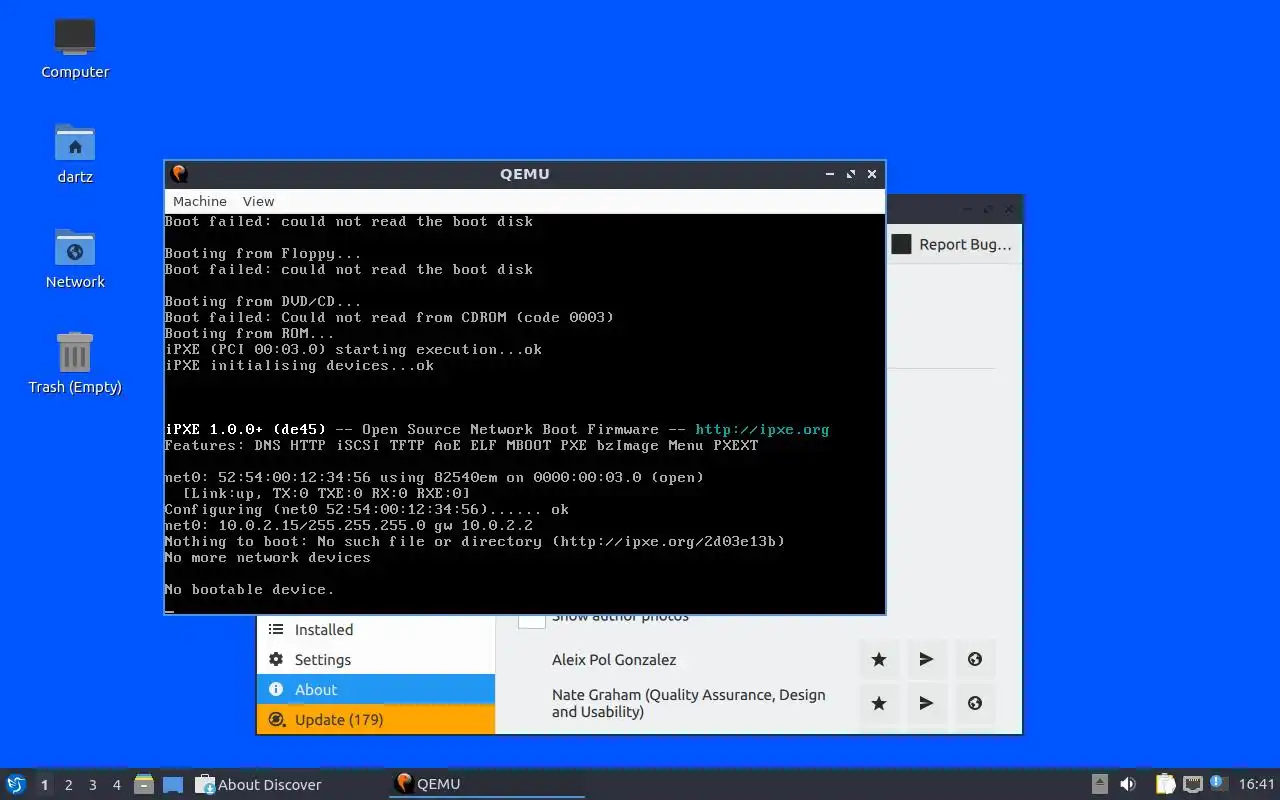This screenshot has width=1280, height=800.
Task: Click inside the QEMU guest console display
Action: [524, 413]
